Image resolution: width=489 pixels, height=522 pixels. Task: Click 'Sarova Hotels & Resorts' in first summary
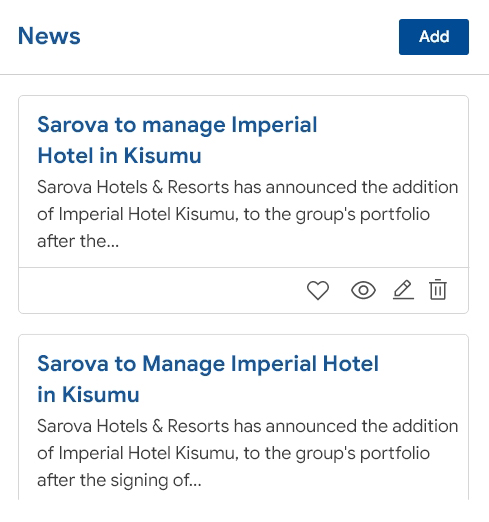133,187
